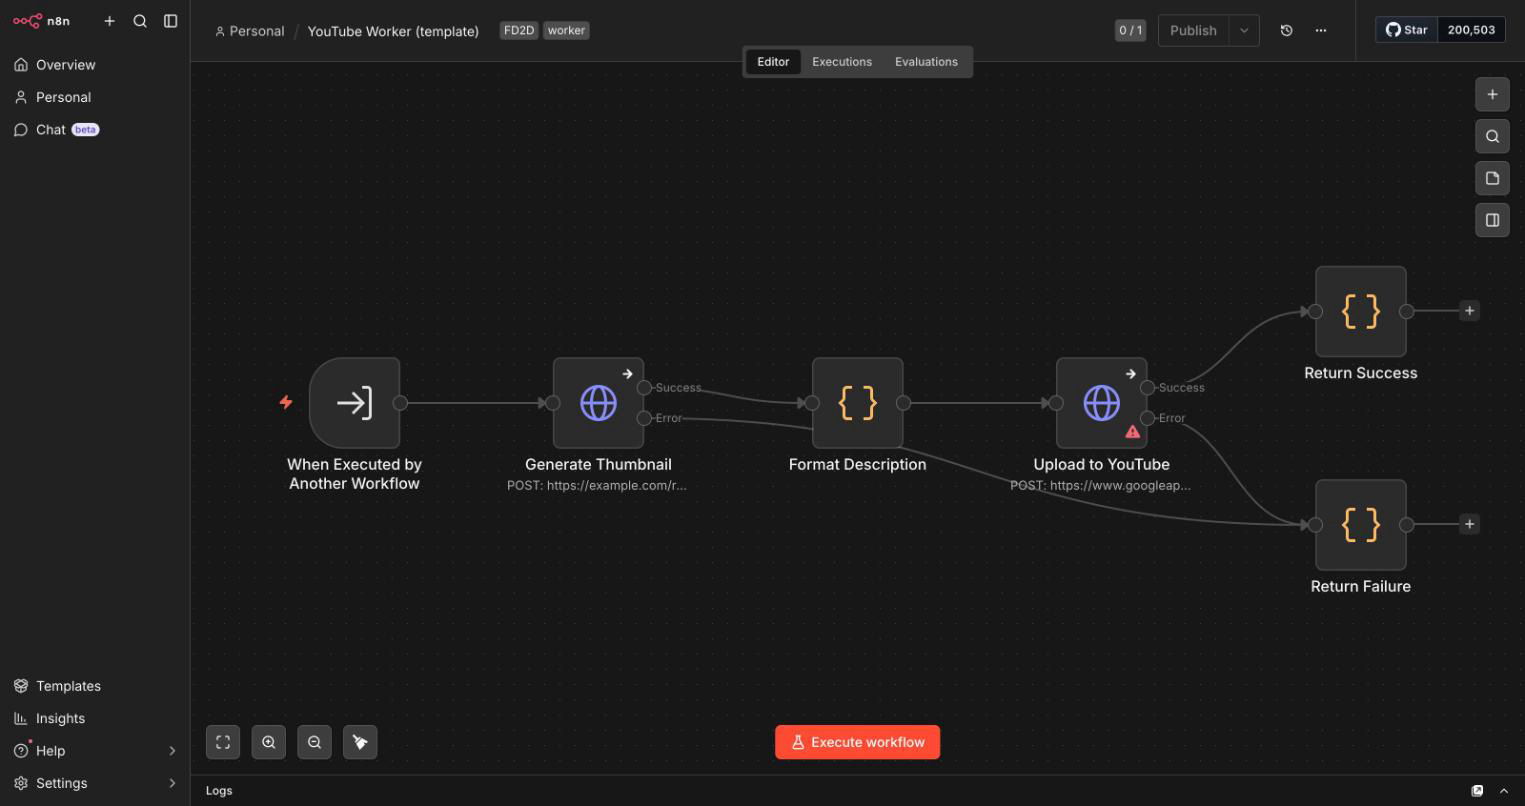Click the 0/1 counter beside Publish
This screenshot has width=1525, height=806.
(x=1130, y=30)
